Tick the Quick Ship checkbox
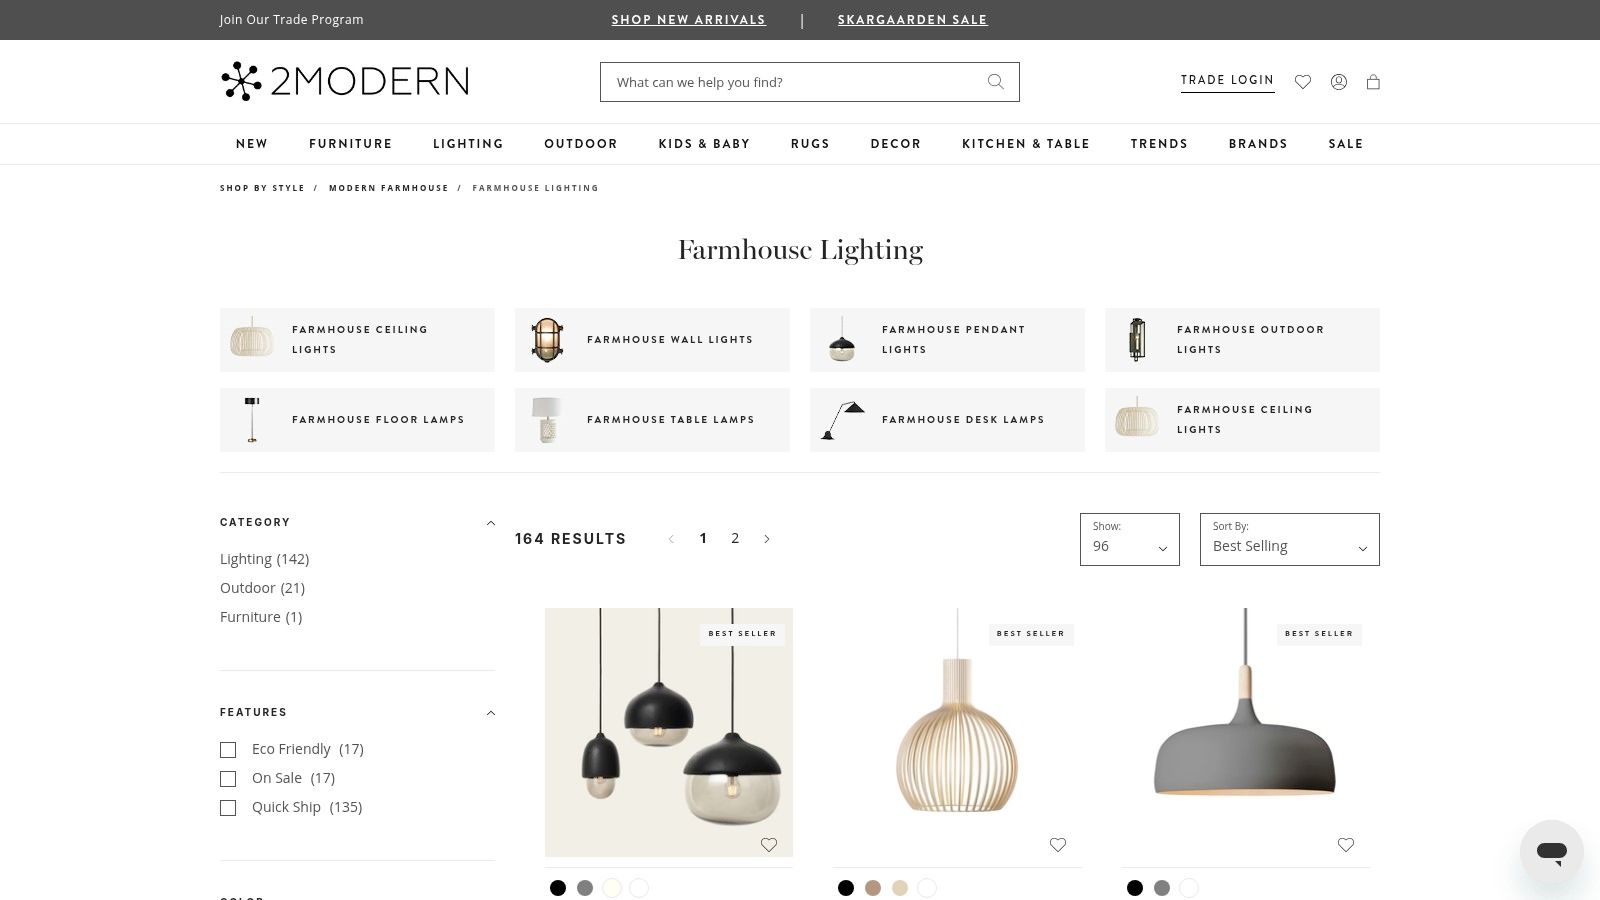The width and height of the screenshot is (1600, 900). click(228, 808)
